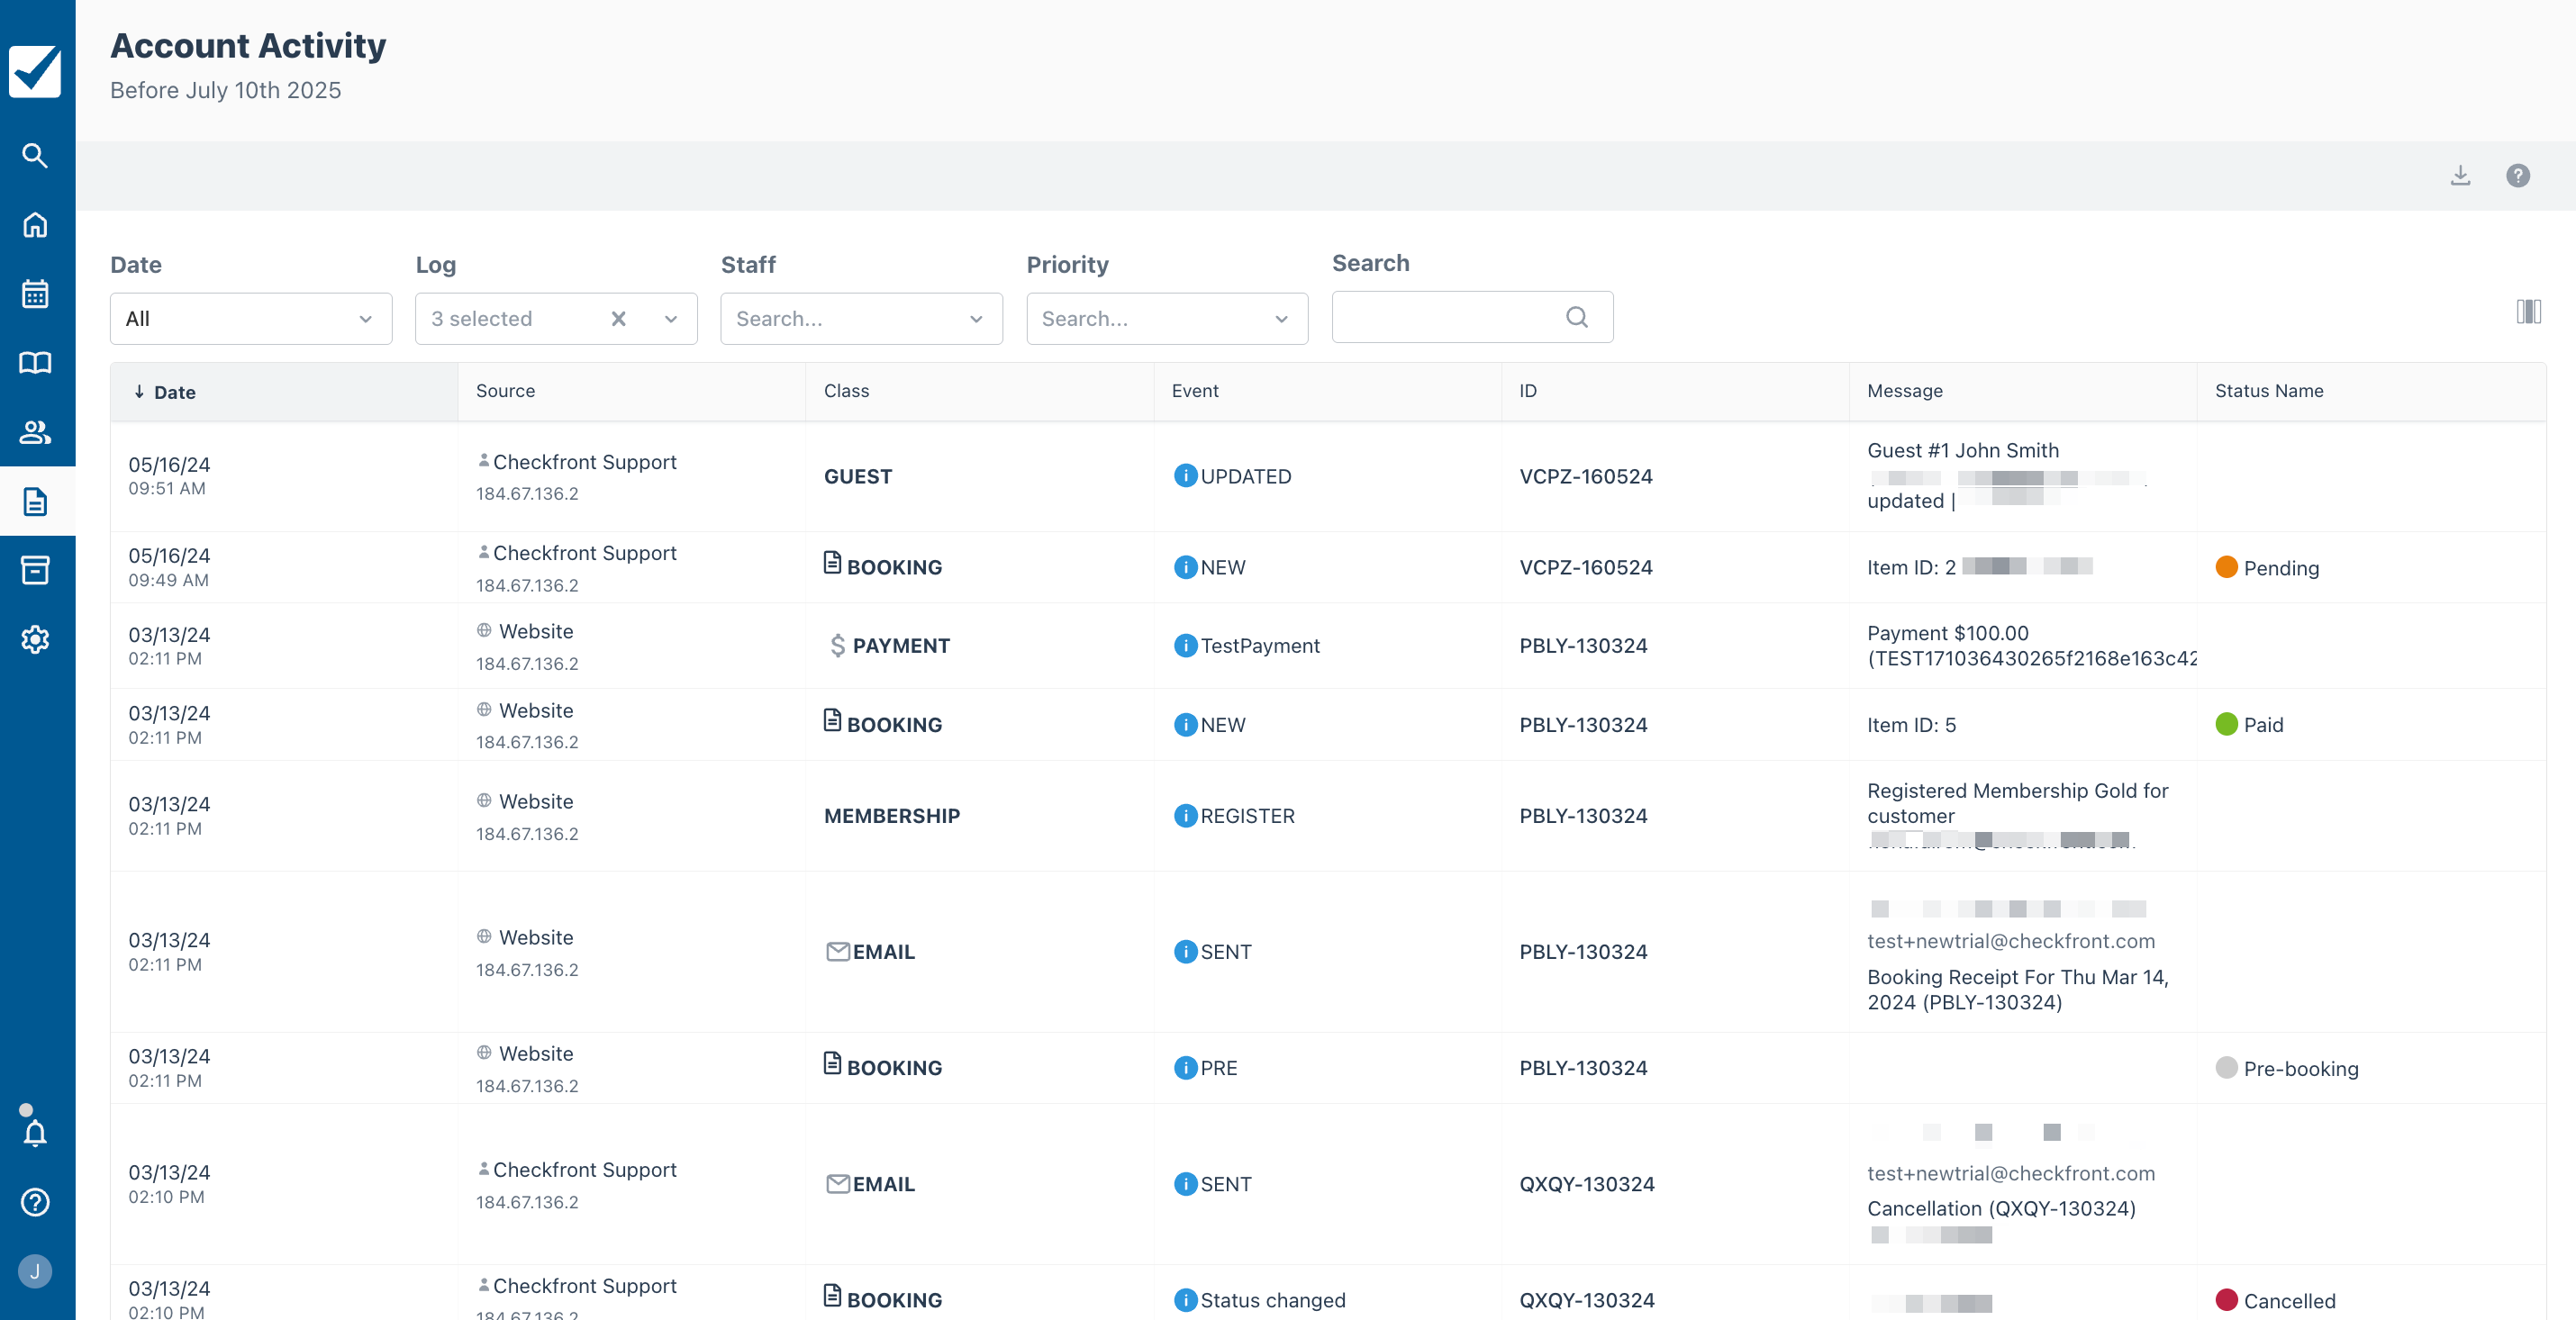This screenshot has height=1320, width=2576.
Task: Open the column chooser icon
Action: 2528,312
